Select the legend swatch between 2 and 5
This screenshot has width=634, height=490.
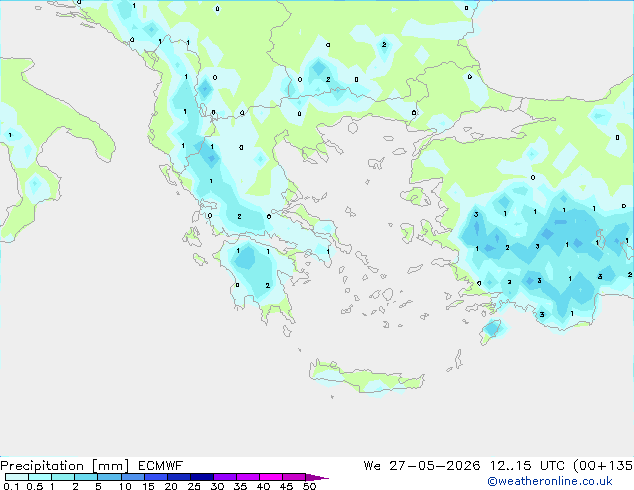86,477
